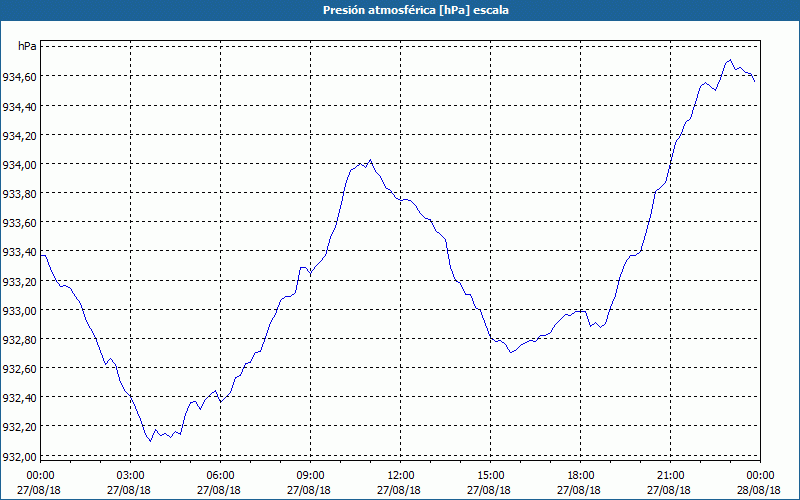Click the 09:00 time axis label
The width and height of the screenshot is (800, 500).
(x=311, y=475)
